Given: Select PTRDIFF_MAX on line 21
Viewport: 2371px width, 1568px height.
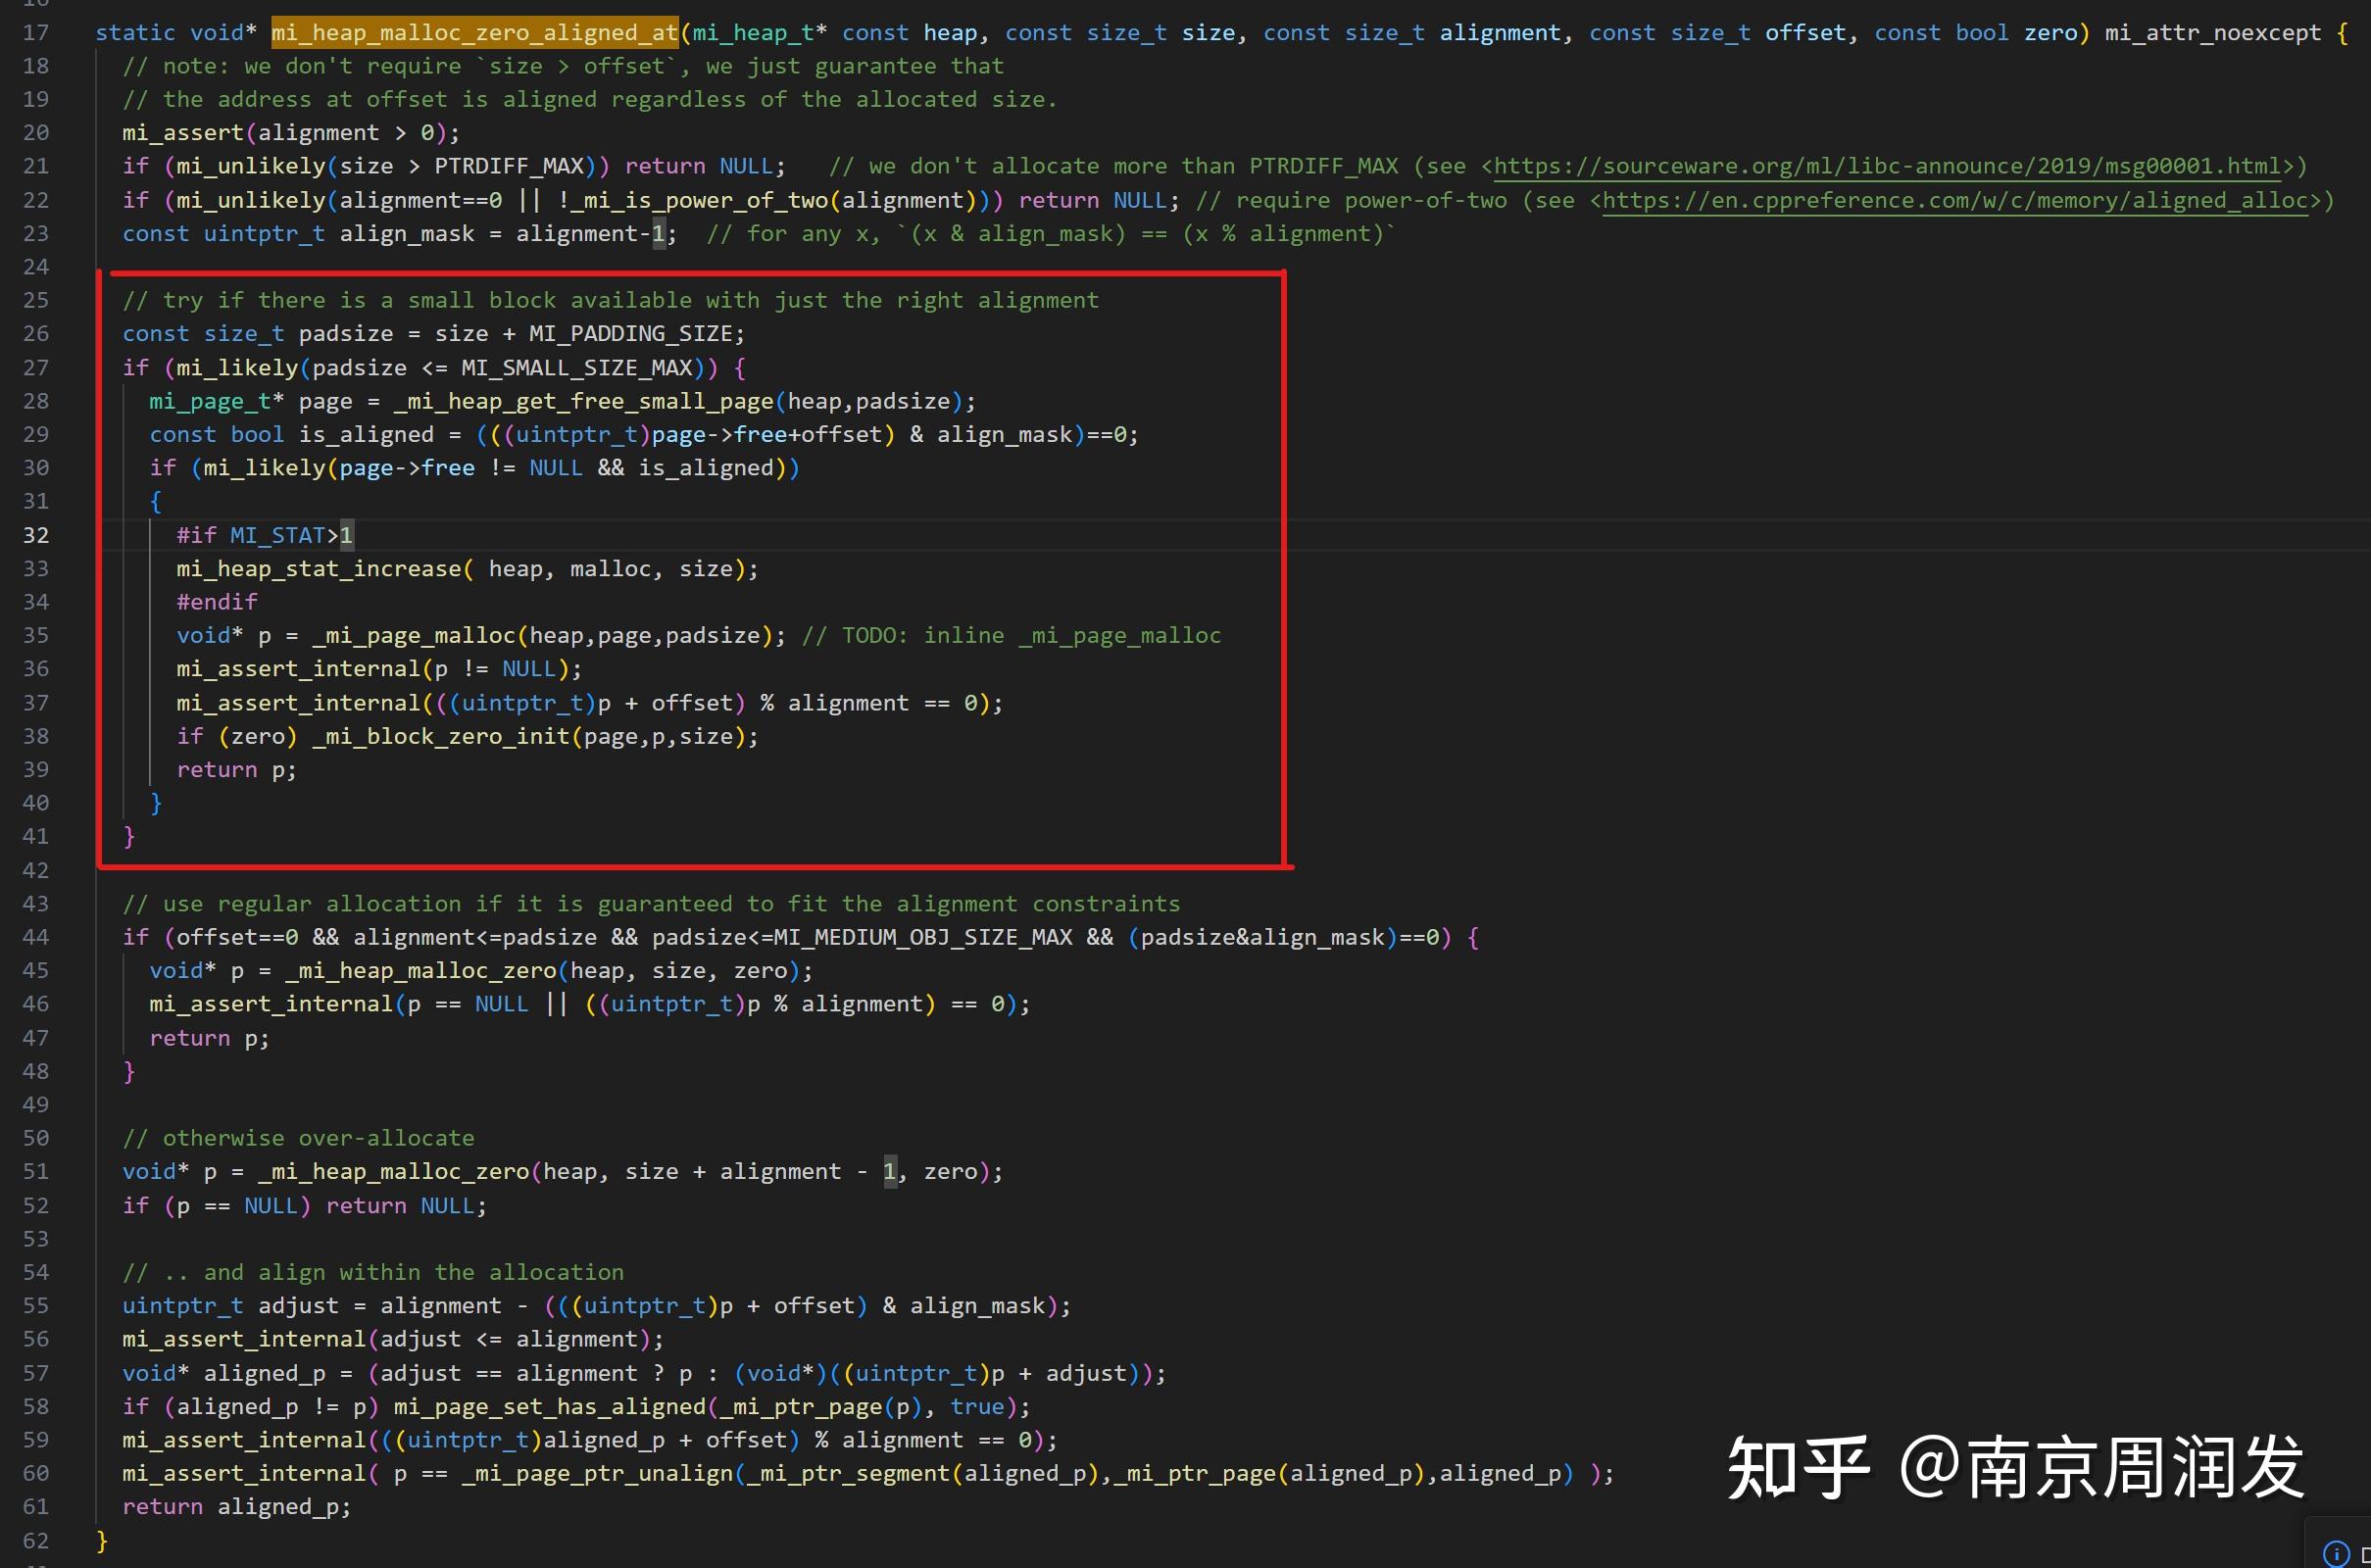Looking at the screenshot, I should pyautogui.click(x=512, y=166).
